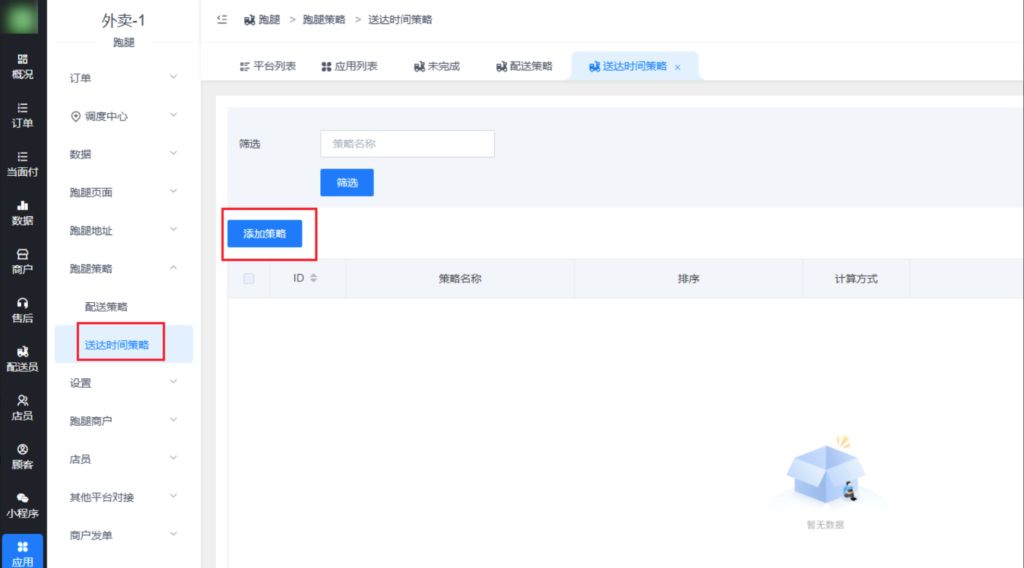Switch to the 平台列表 tab
1024x568 pixels.
pos(268,66)
